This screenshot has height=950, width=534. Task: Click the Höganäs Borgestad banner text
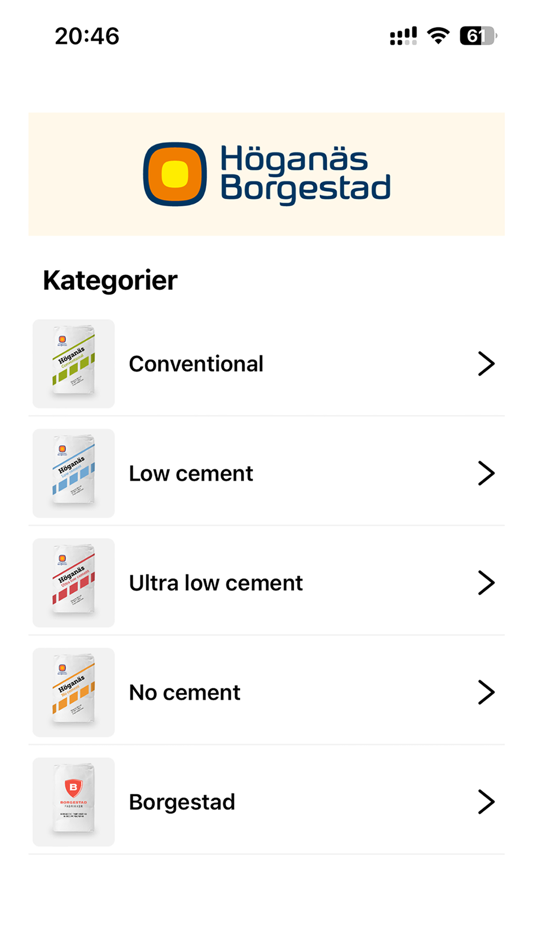click(305, 174)
